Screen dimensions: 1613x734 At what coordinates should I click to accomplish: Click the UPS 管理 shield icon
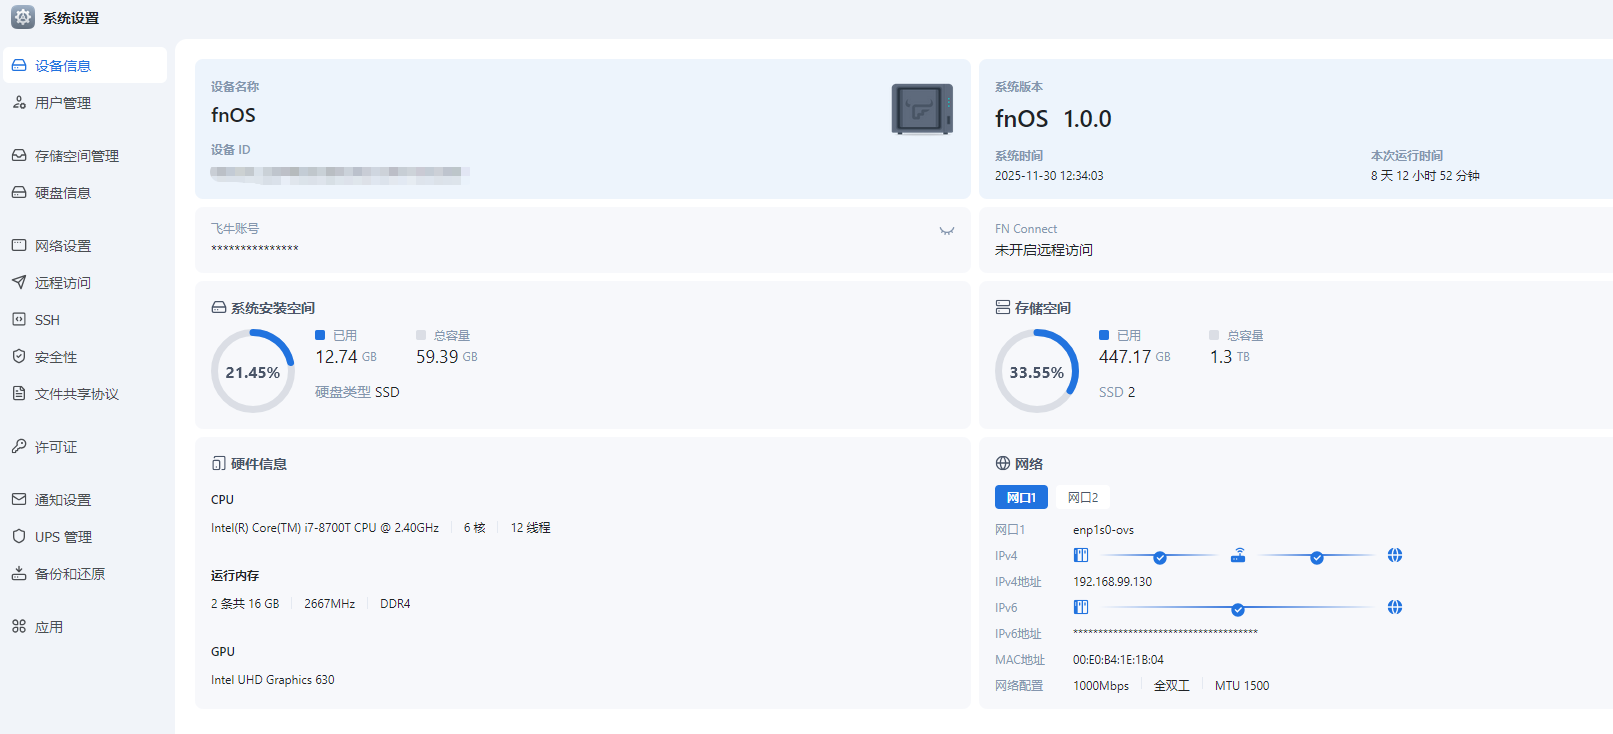19,536
